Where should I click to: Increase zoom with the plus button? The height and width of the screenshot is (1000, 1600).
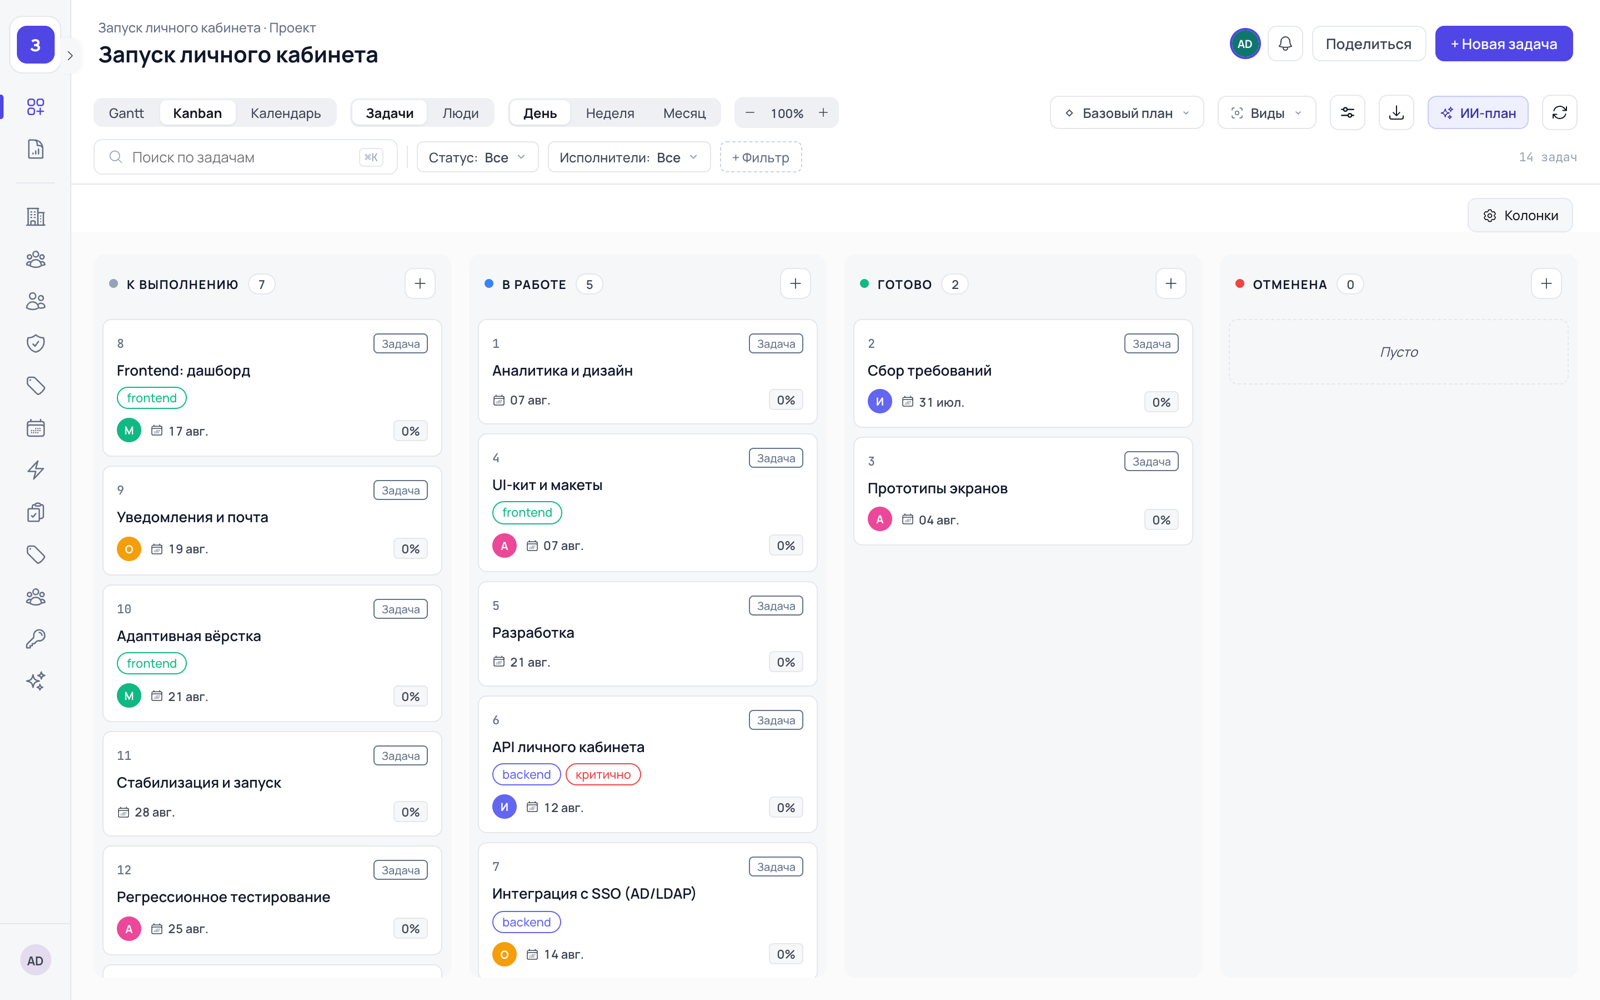[x=823, y=113]
